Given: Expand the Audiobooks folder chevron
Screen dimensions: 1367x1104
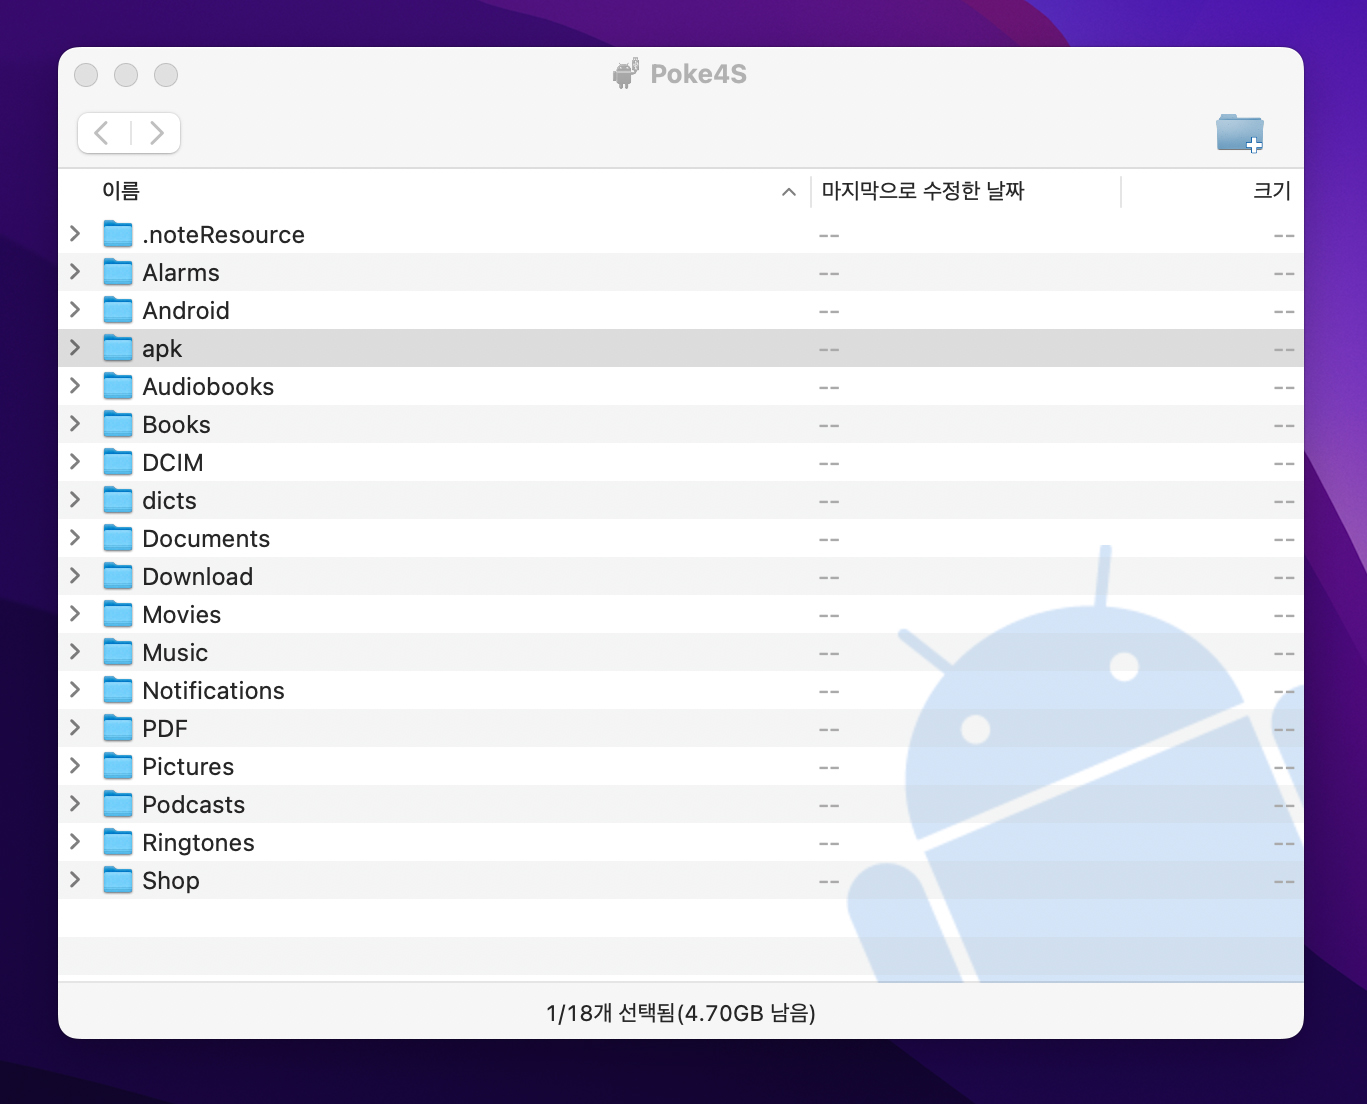Looking at the screenshot, I should click(x=75, y=385).
